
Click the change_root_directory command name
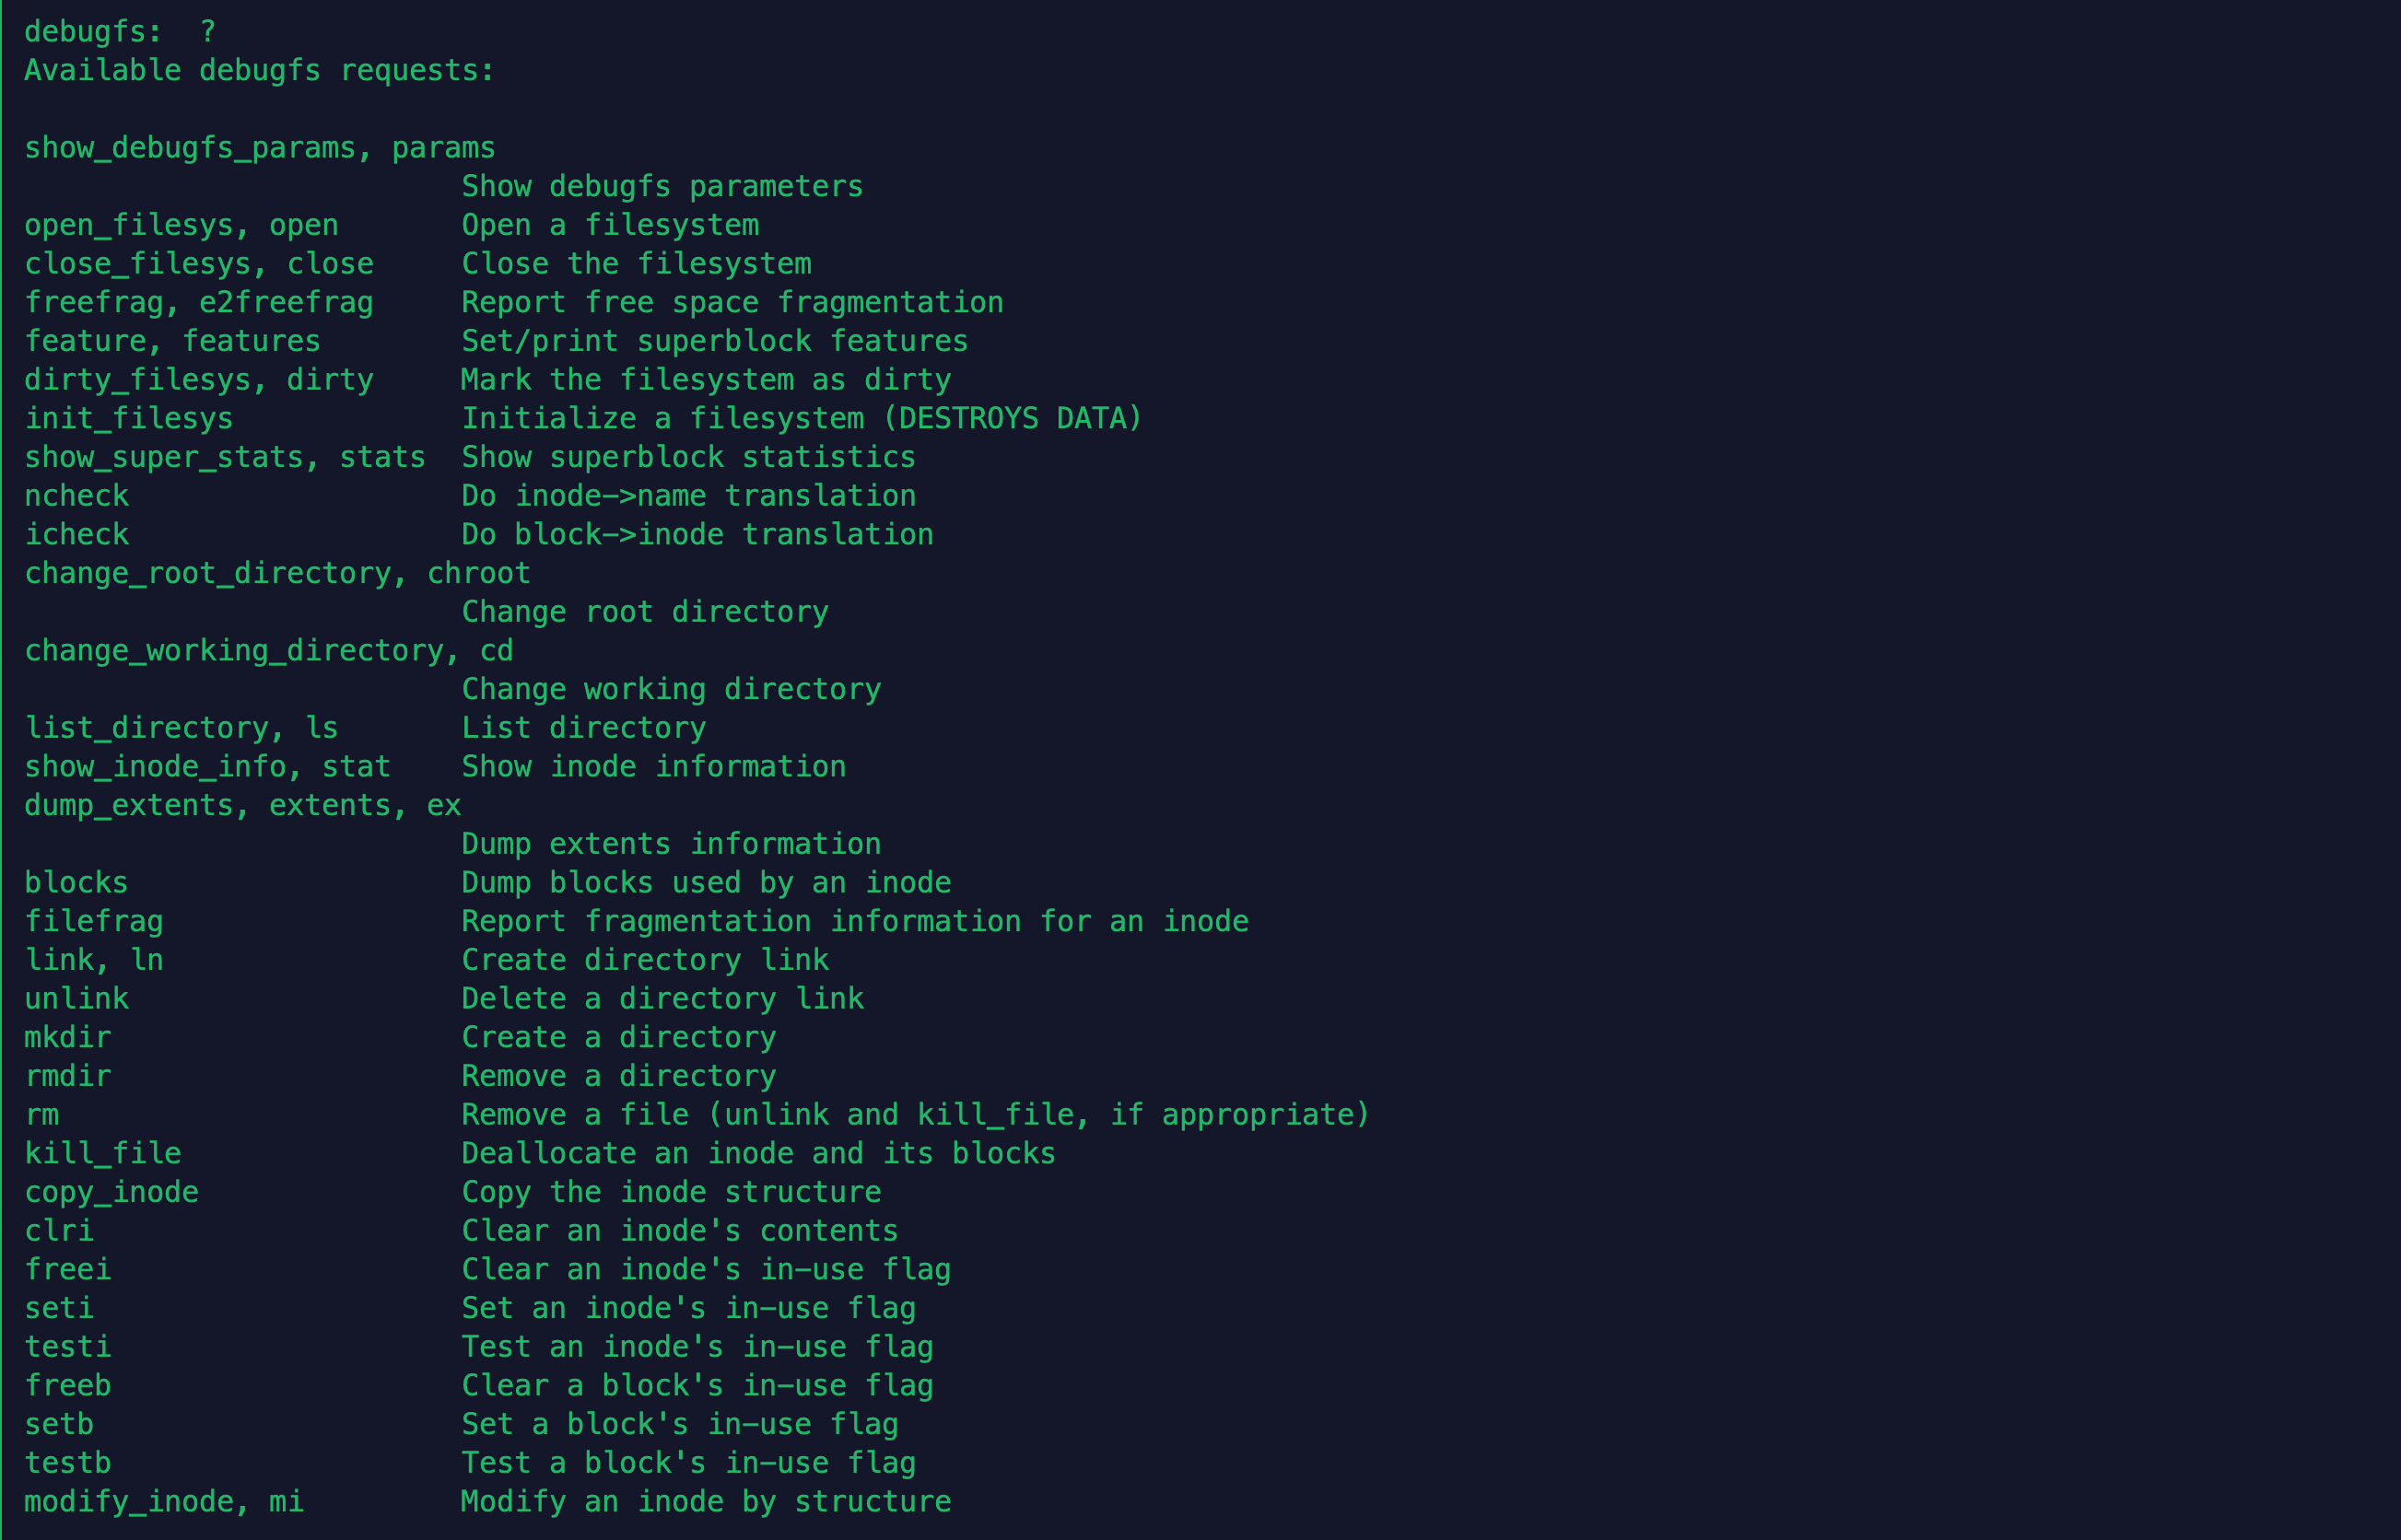(207, 573)
